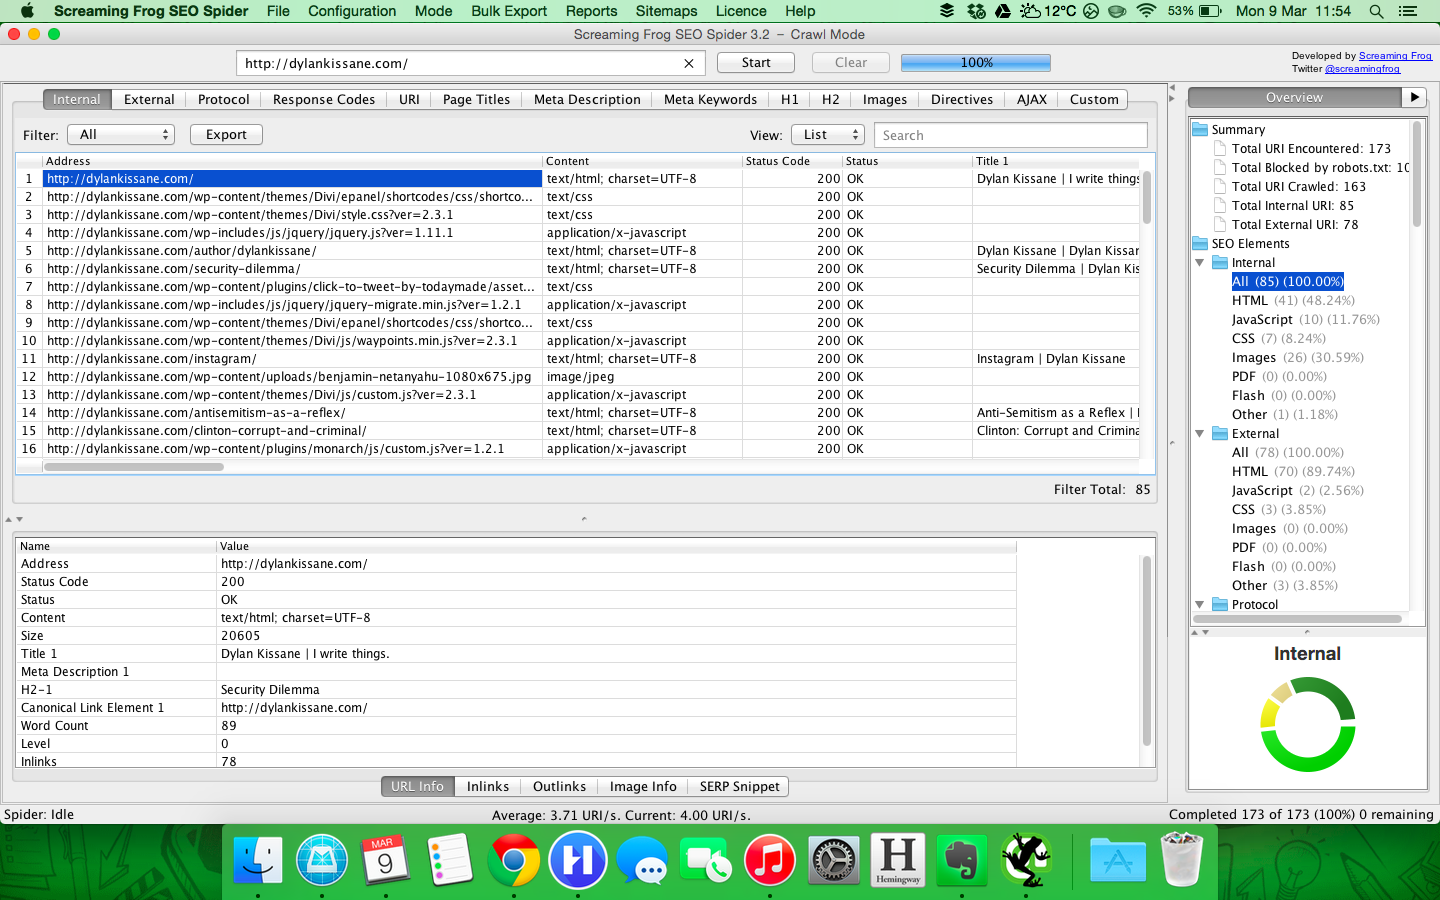
Task: Open Notification Center list icon
Action: point(1408,11)
